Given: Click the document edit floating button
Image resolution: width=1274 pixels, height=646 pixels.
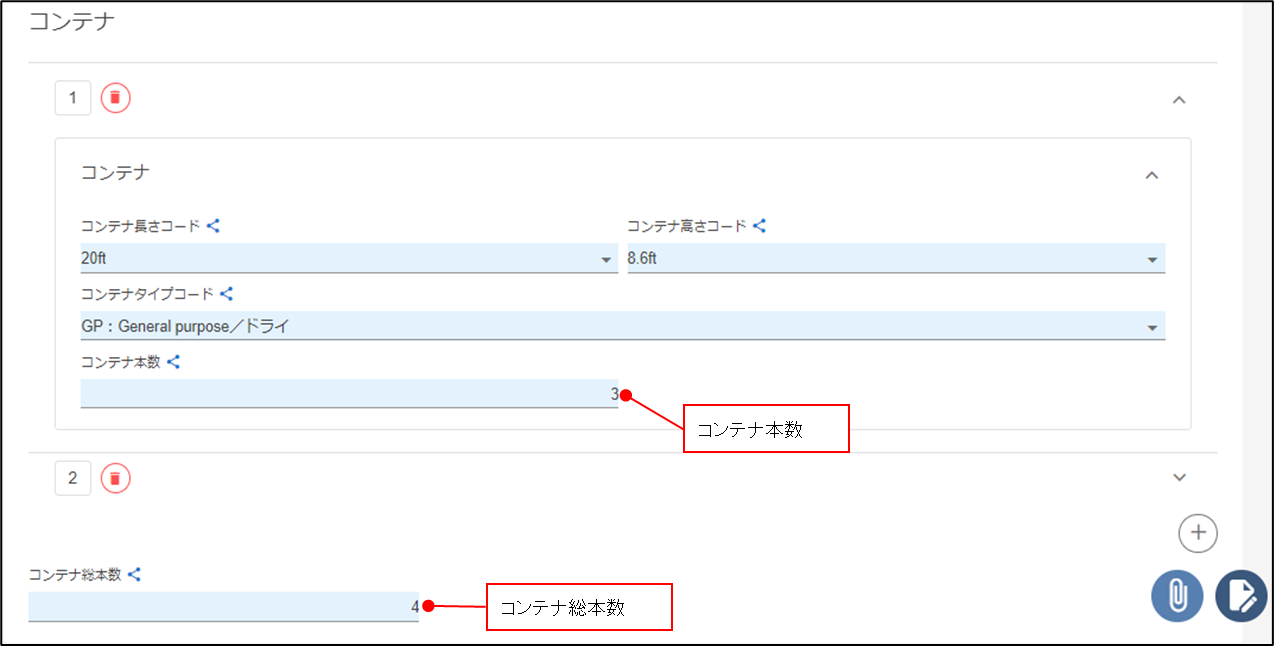Looking at the screenshot, I should tap(1240, 596).
